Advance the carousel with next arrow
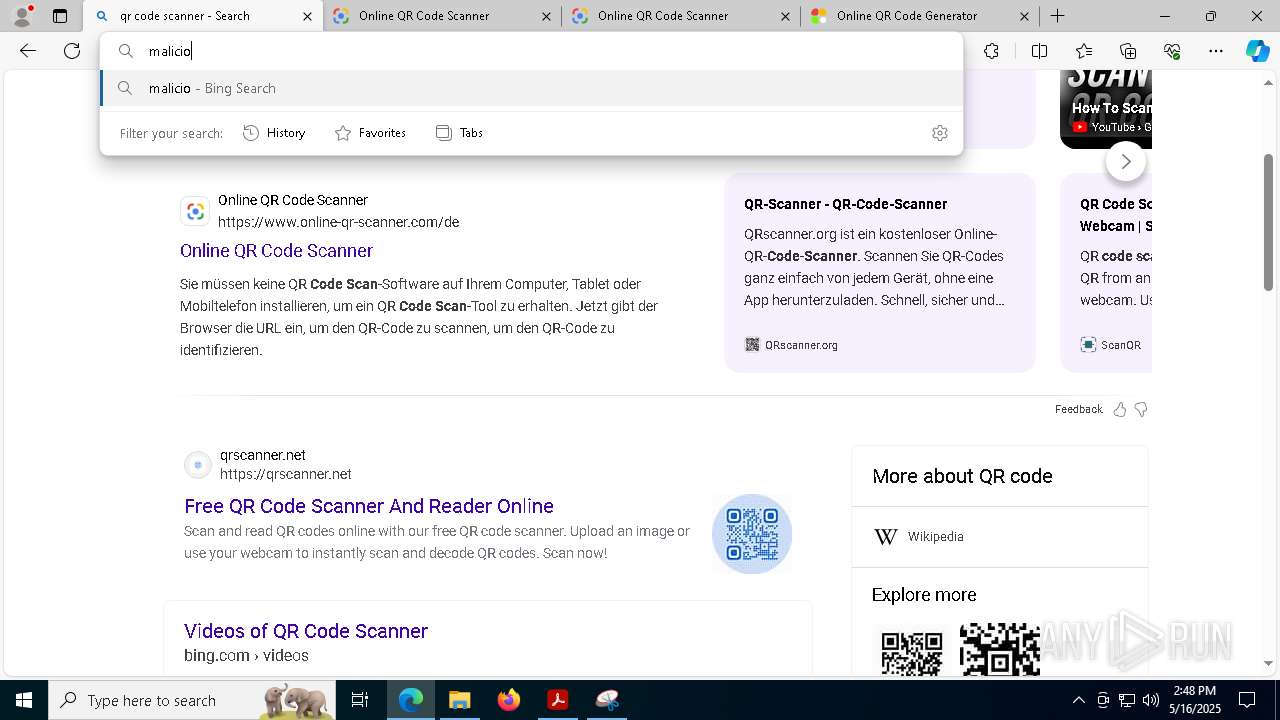The image size is (1280, 720). (x=1126, y=161)
